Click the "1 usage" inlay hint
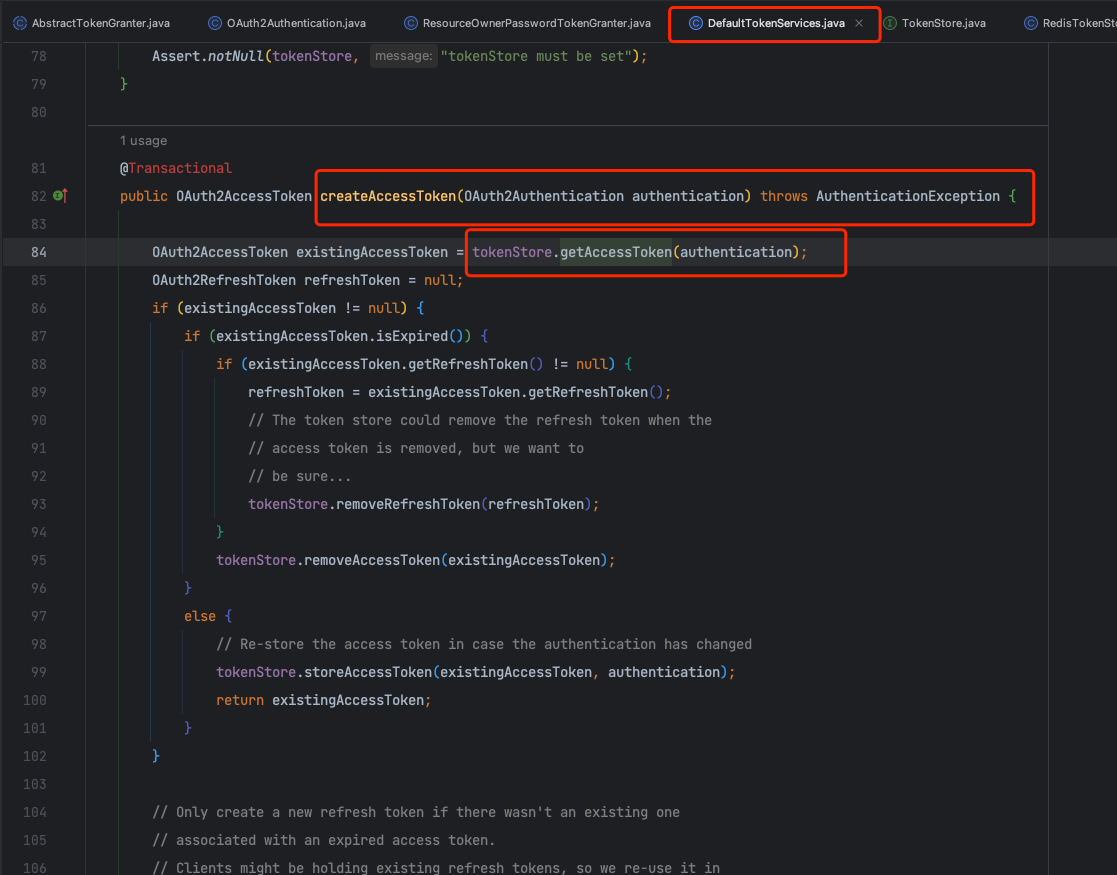The height and width of the screenshot is (875, 1117). coord(143,141)
